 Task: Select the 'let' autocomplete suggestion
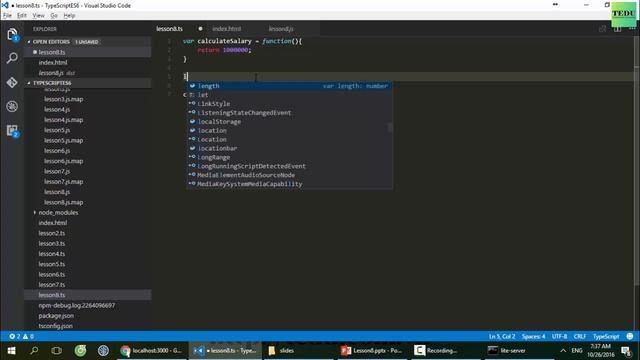pos(289,95)
